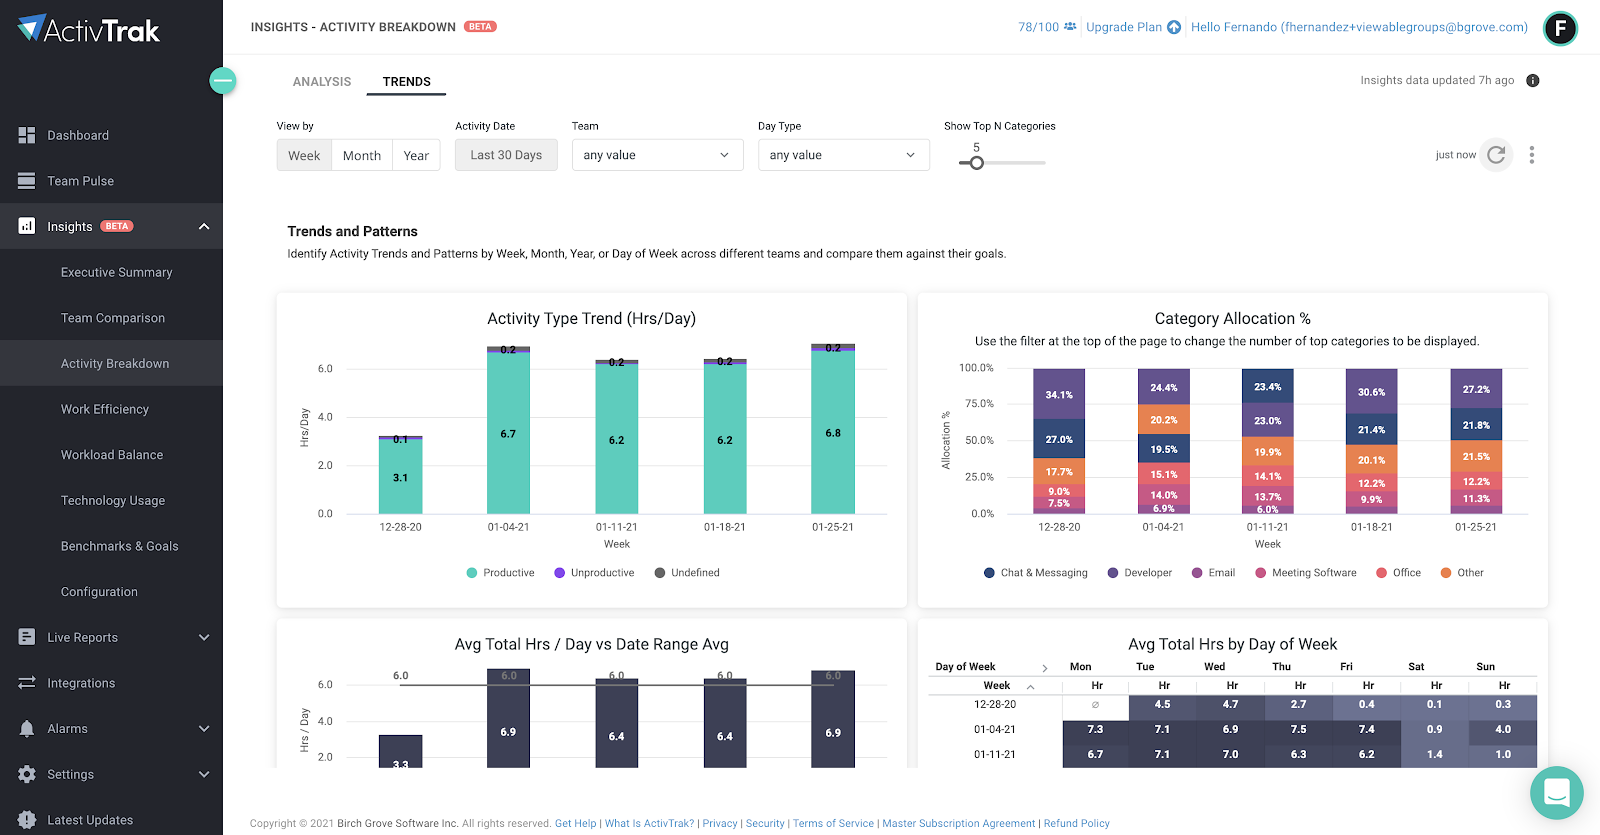The width and height of the screenshot is (1600, 835).
Task: Click the user seats people icon
Action: point(1070,27)
